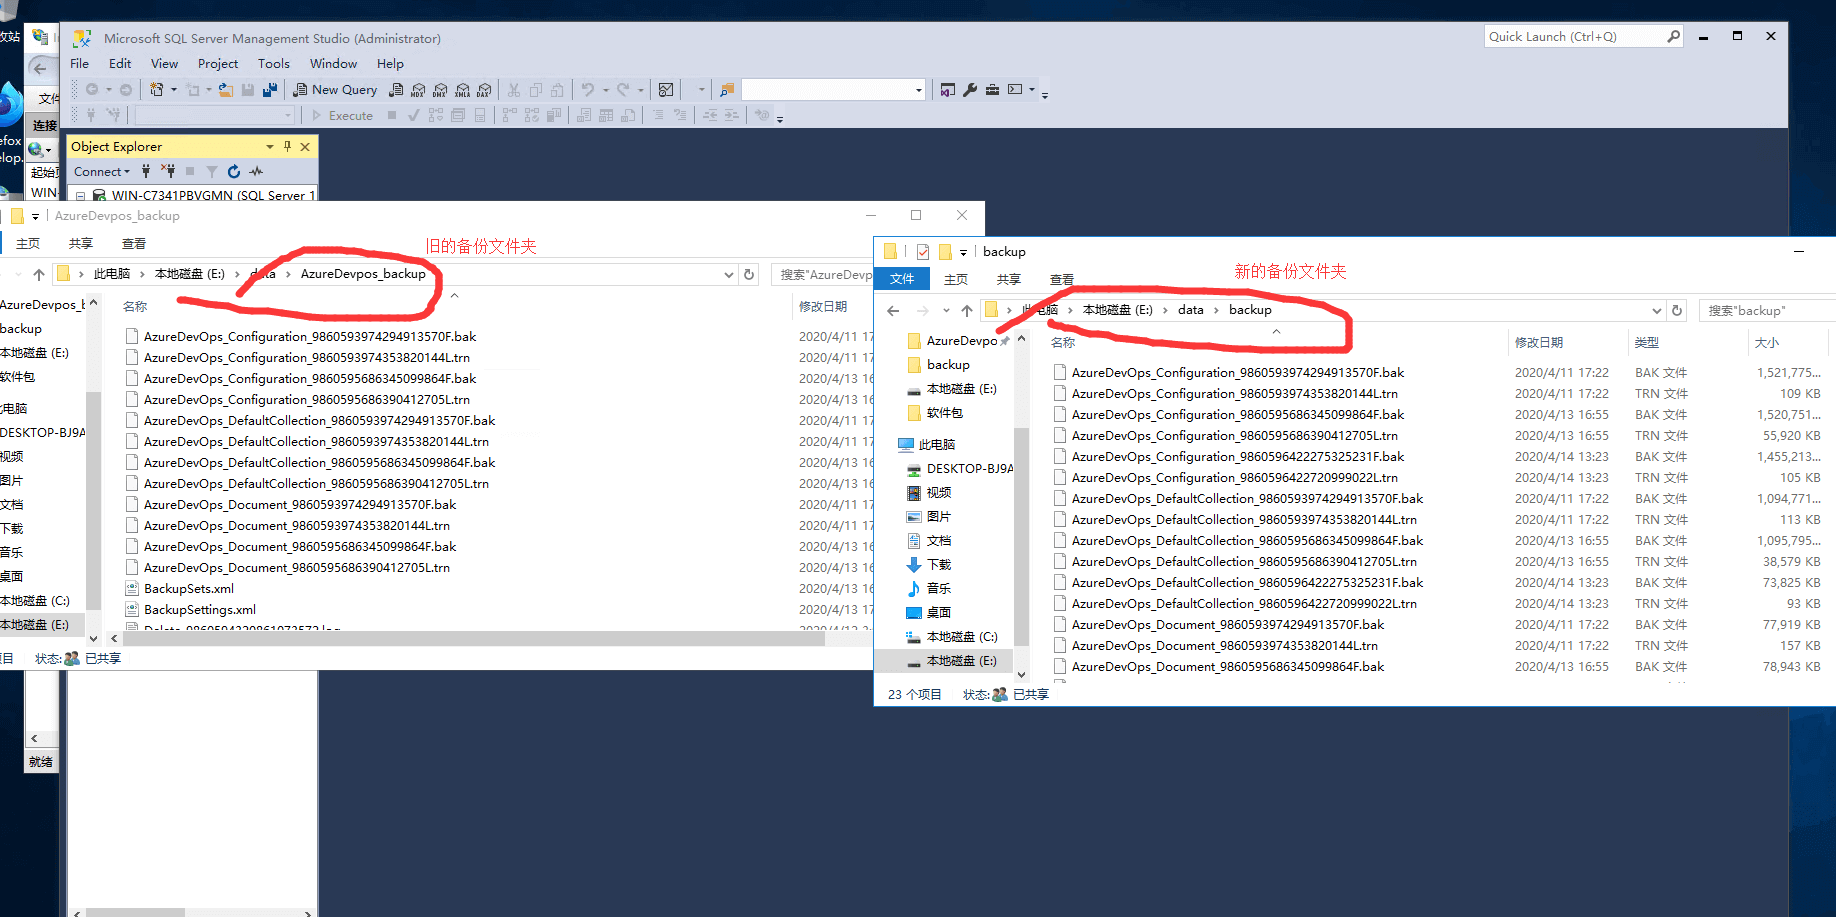Expand the backup window address history dropdown
This screenshot has height=917, width=1836.
point(1656,311)
